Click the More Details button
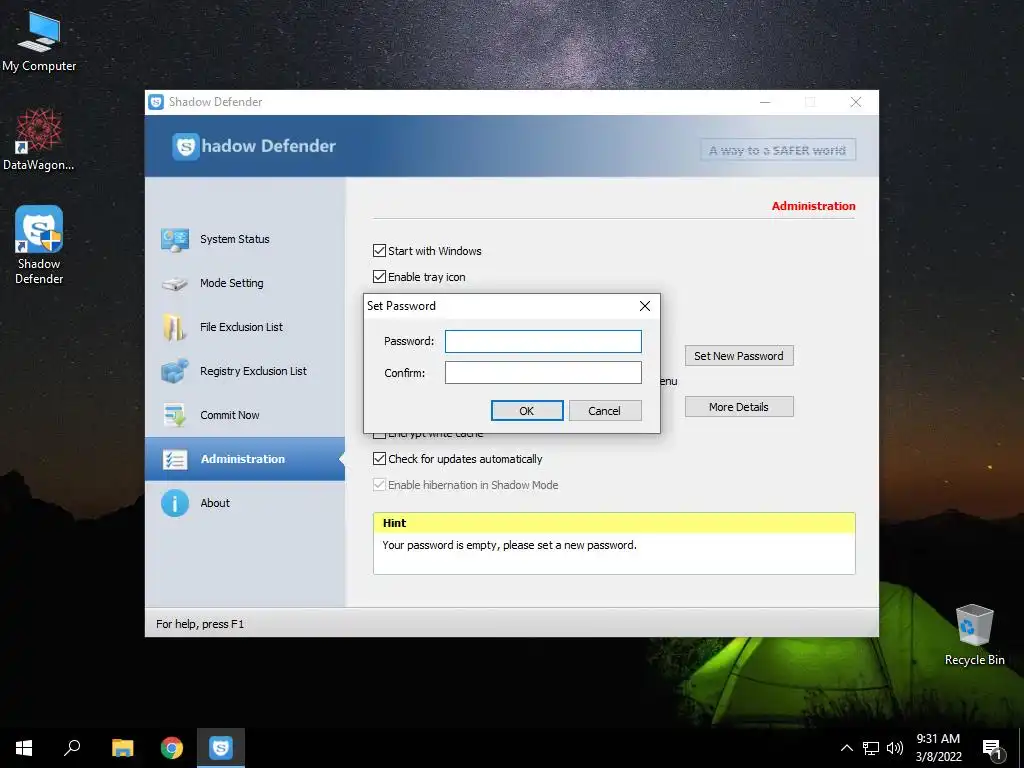This screenshot has width=1024, height=768. [x=739, y=407]
